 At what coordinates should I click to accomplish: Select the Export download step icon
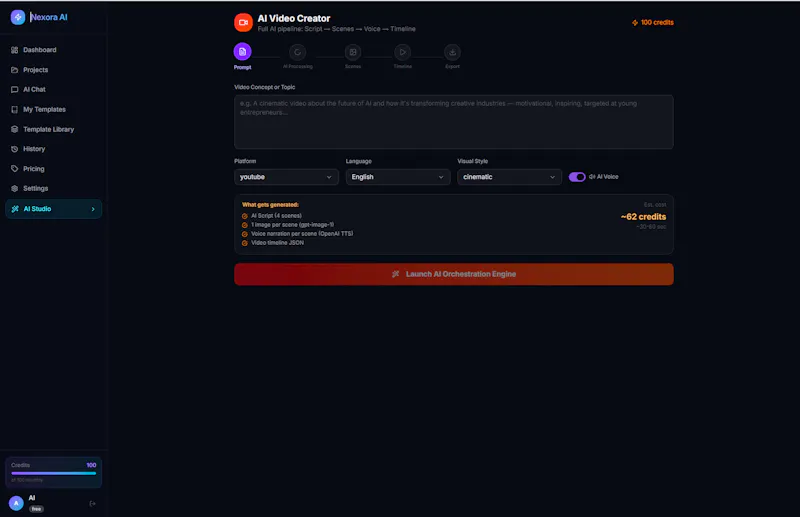tap(453, 52)
